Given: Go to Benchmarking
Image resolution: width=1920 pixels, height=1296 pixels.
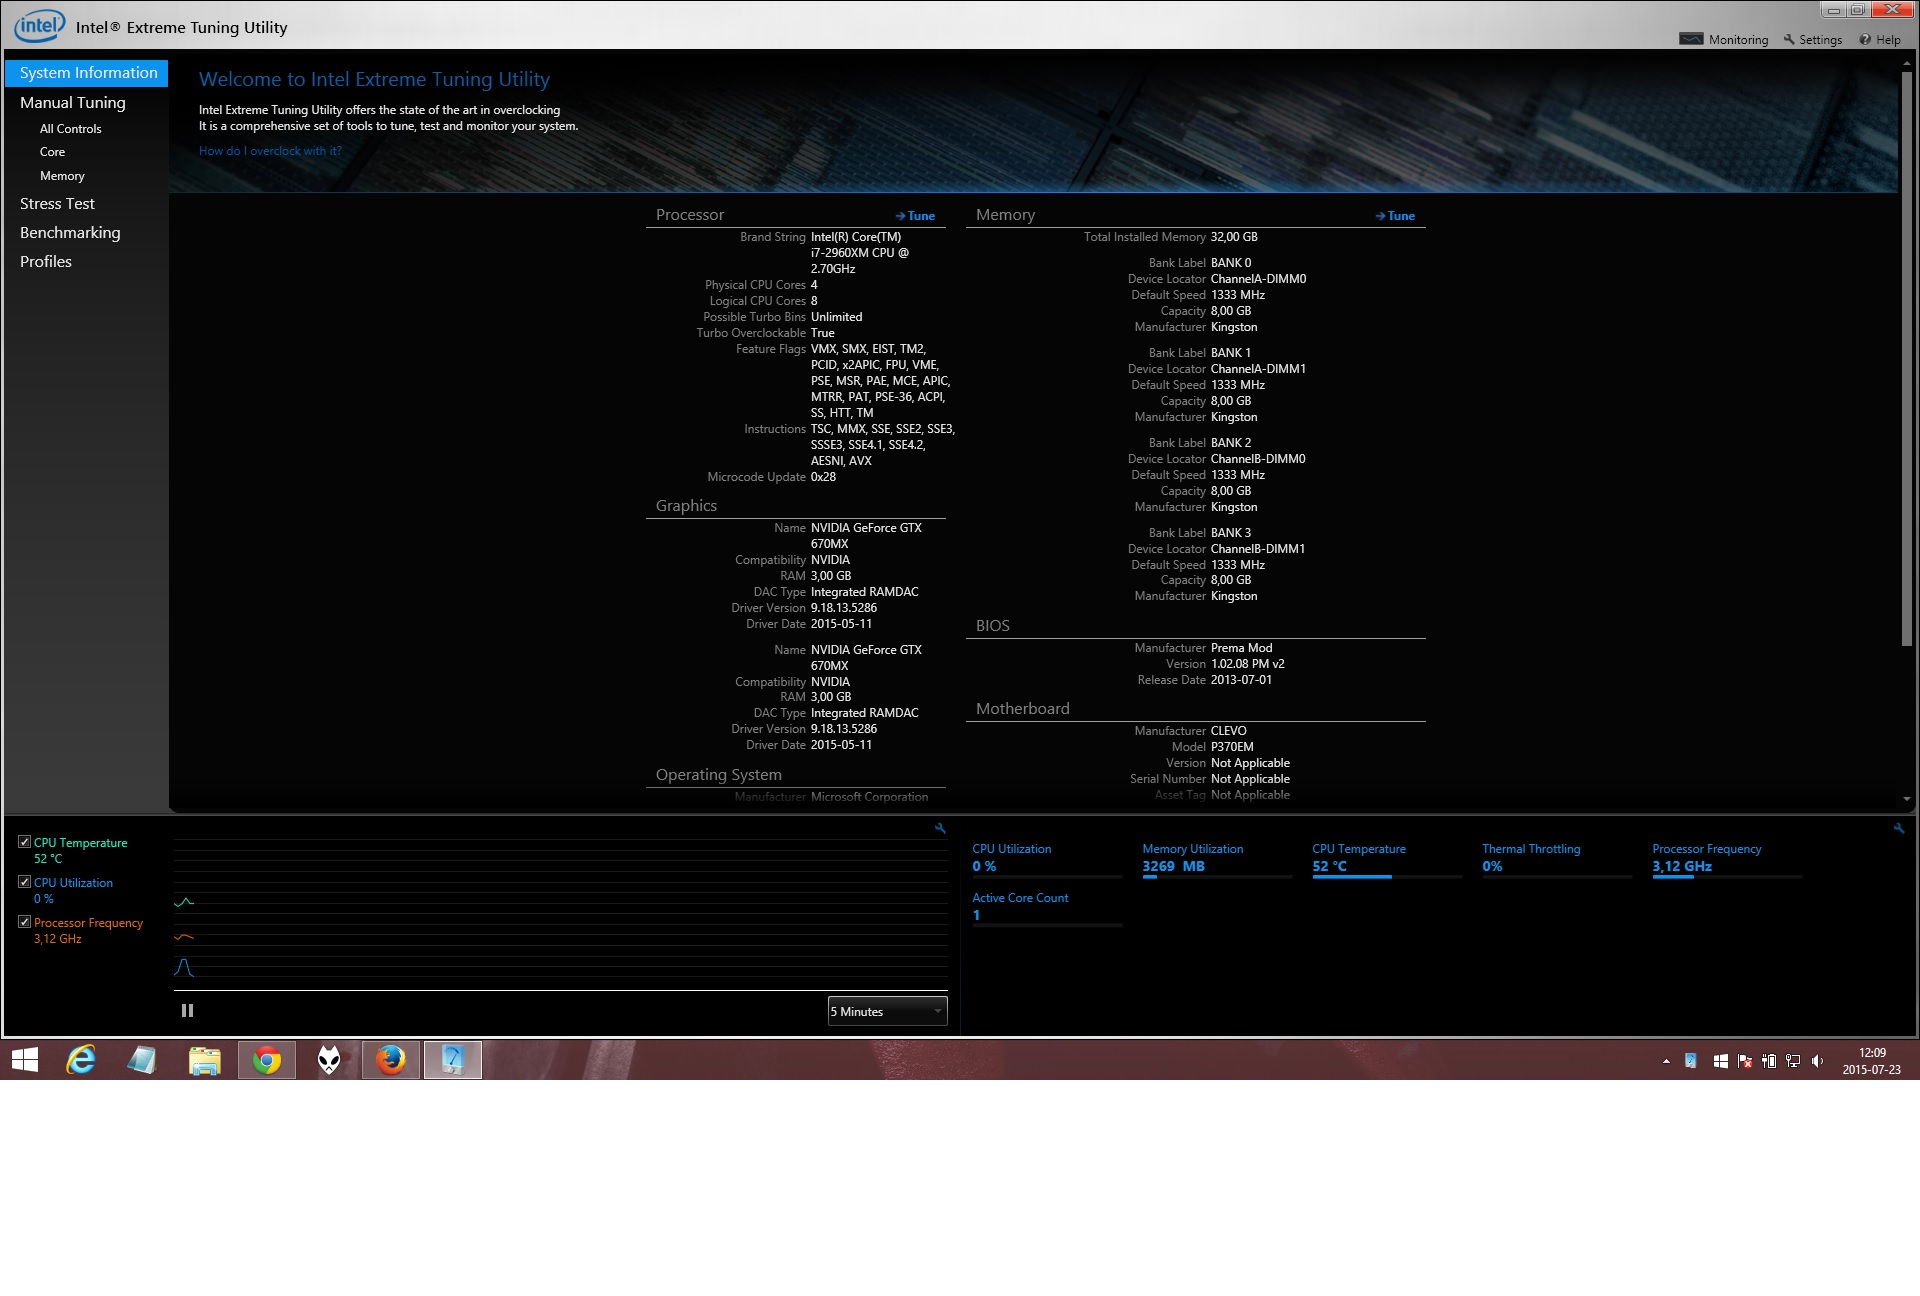Looking at the screenshot, I should (70, 233).
